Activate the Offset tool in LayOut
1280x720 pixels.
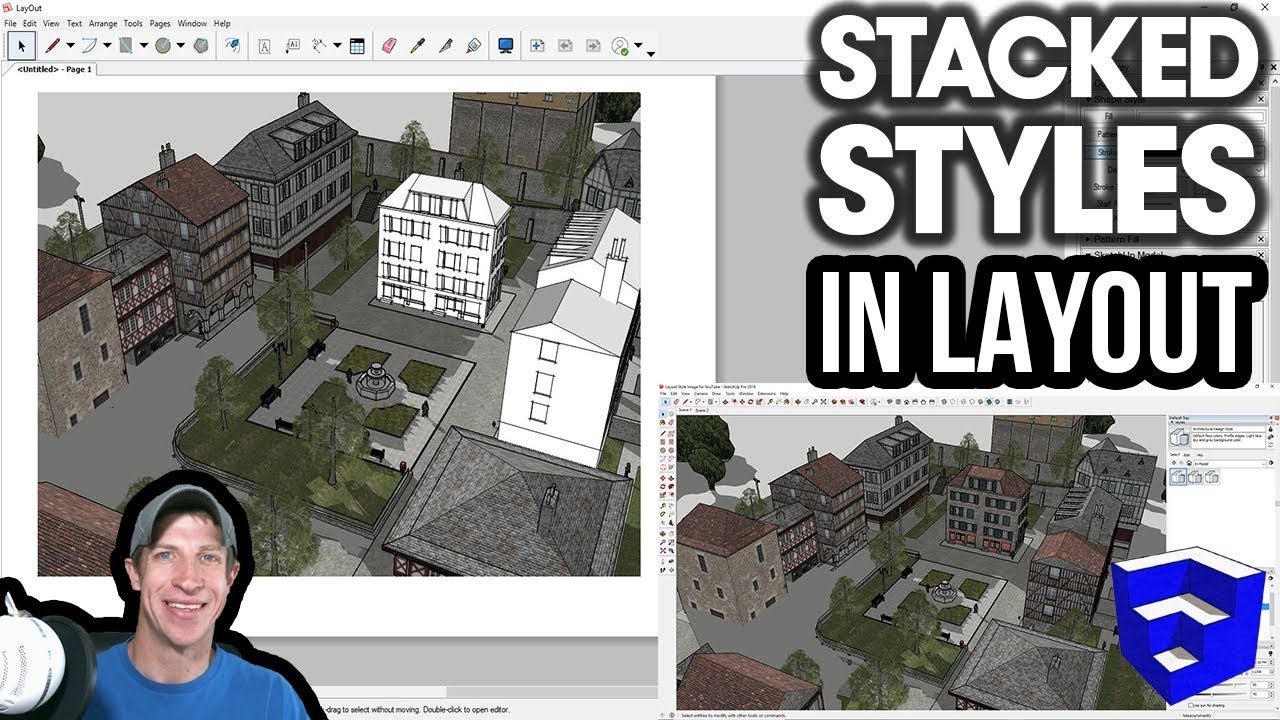point(232,45)
